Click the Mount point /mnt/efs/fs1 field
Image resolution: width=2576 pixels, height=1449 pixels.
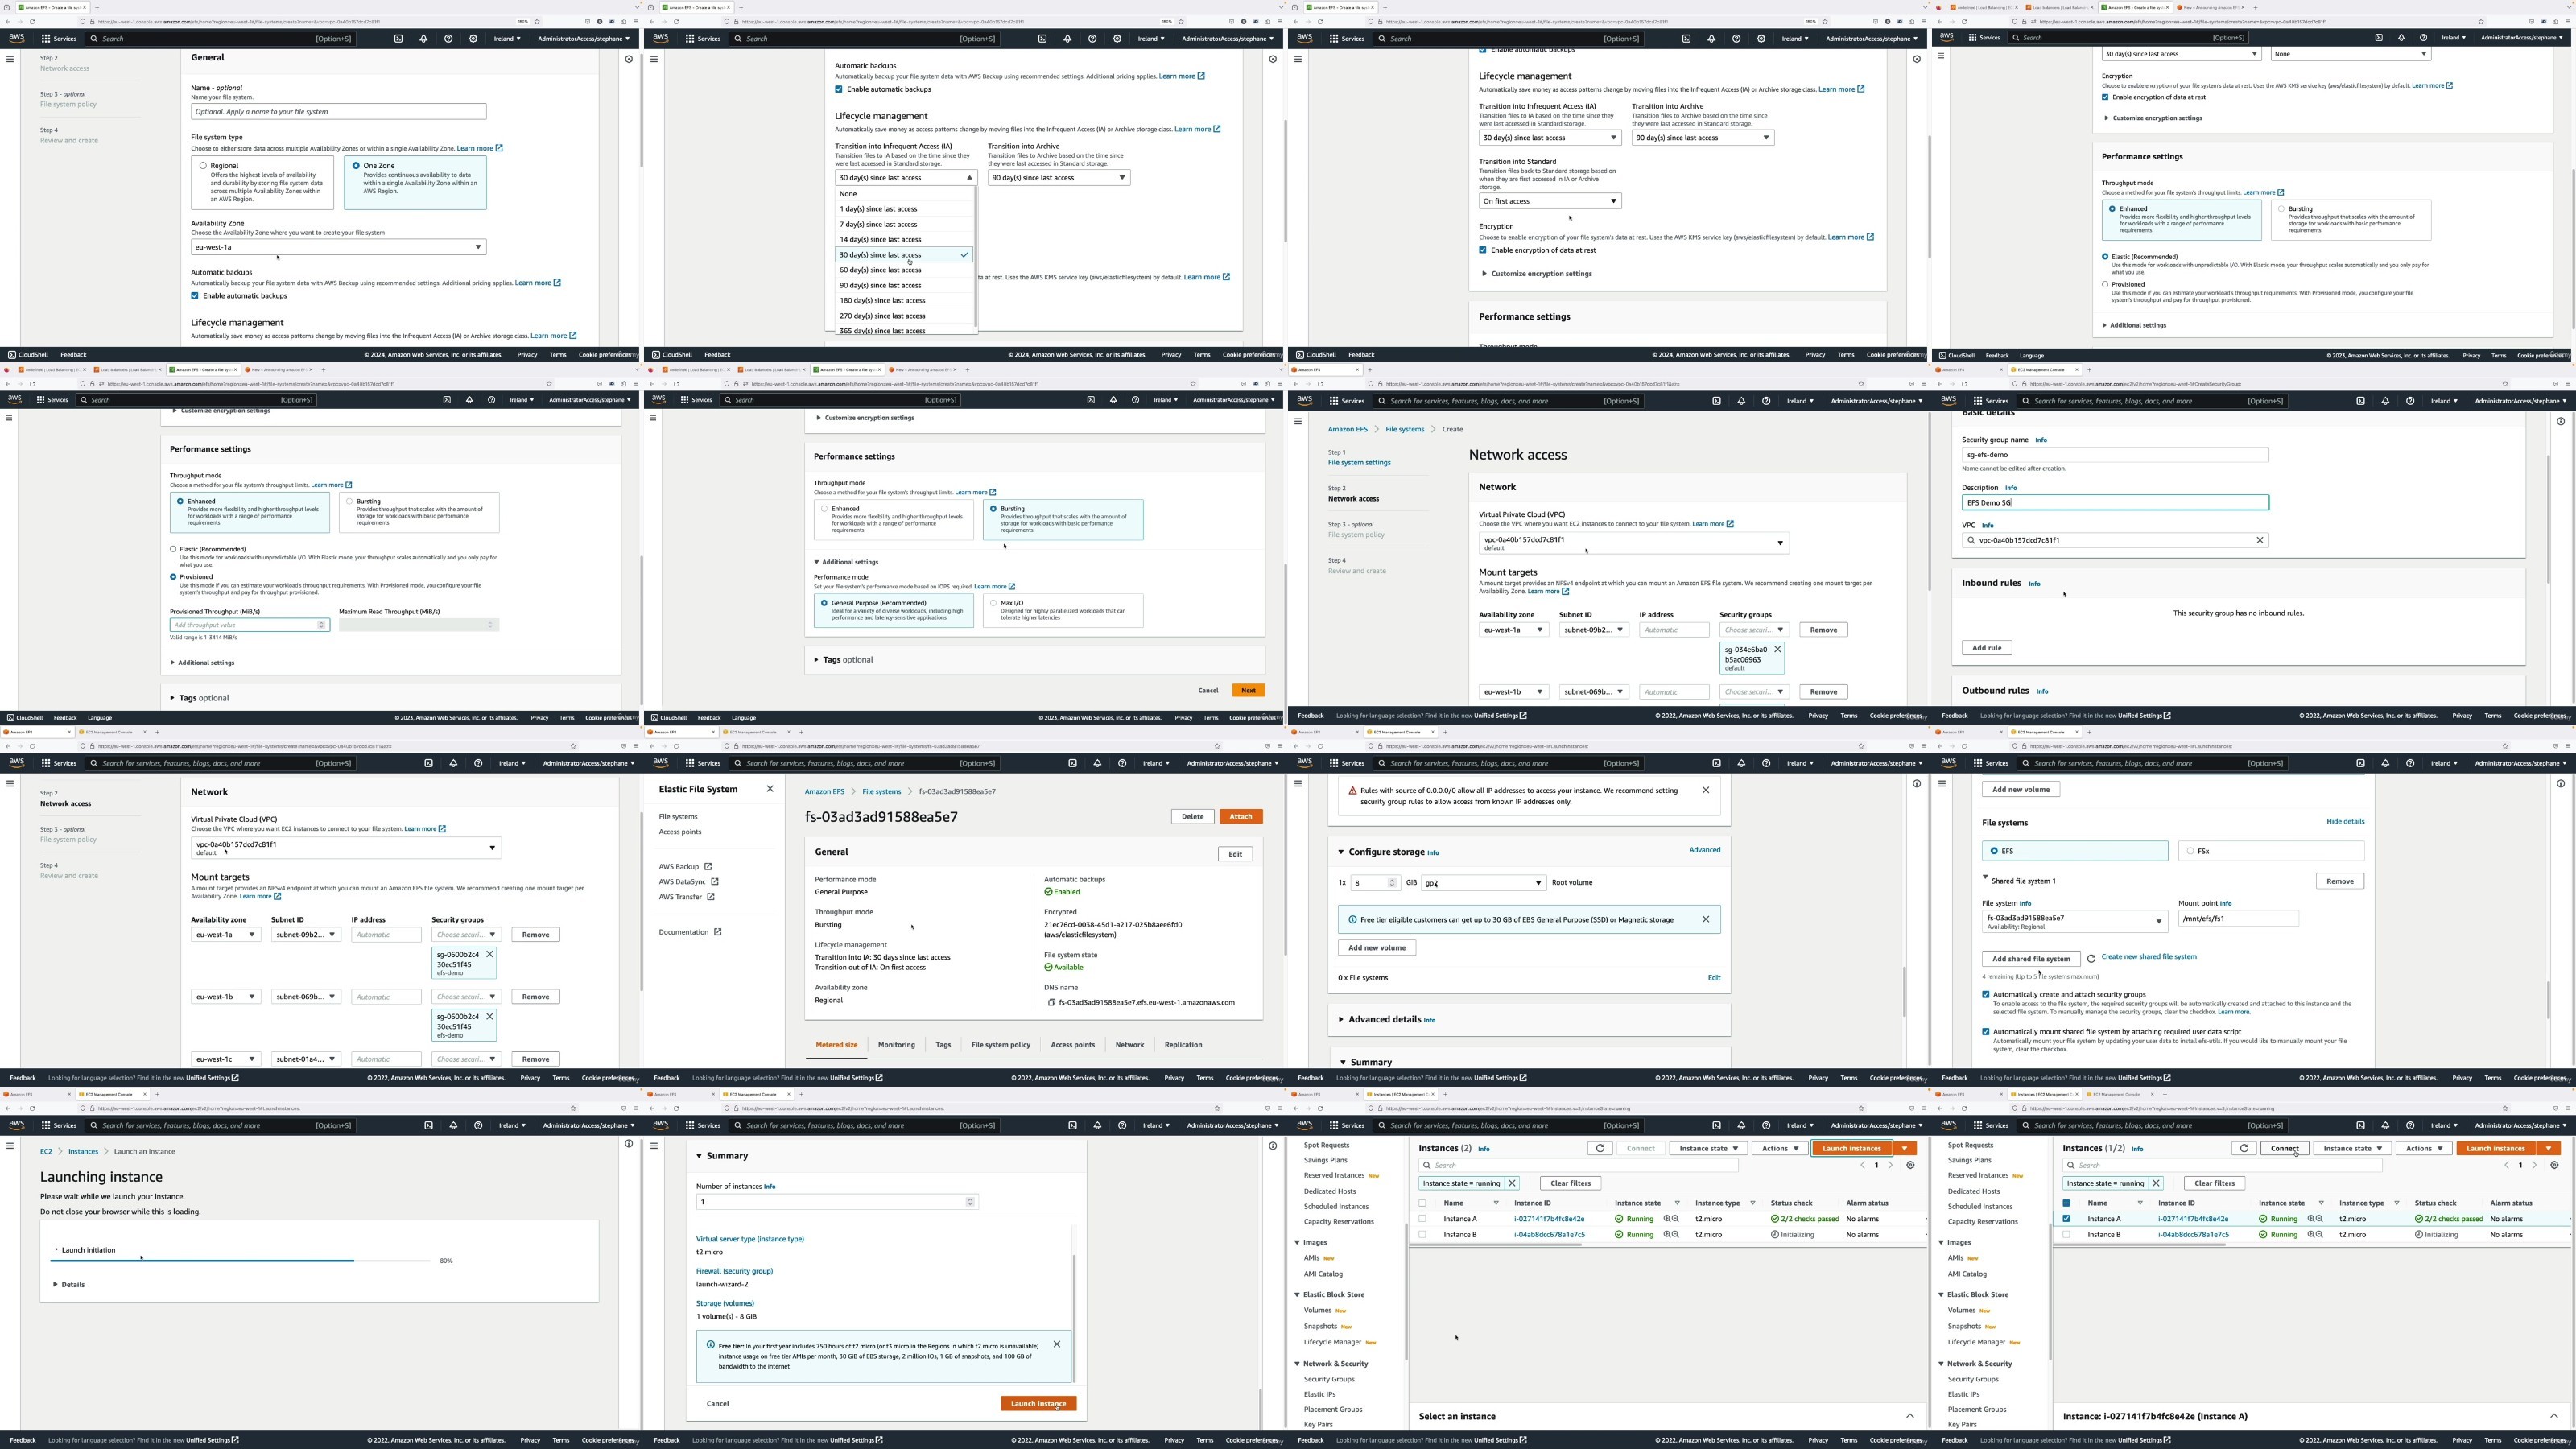pos(2237,918)
